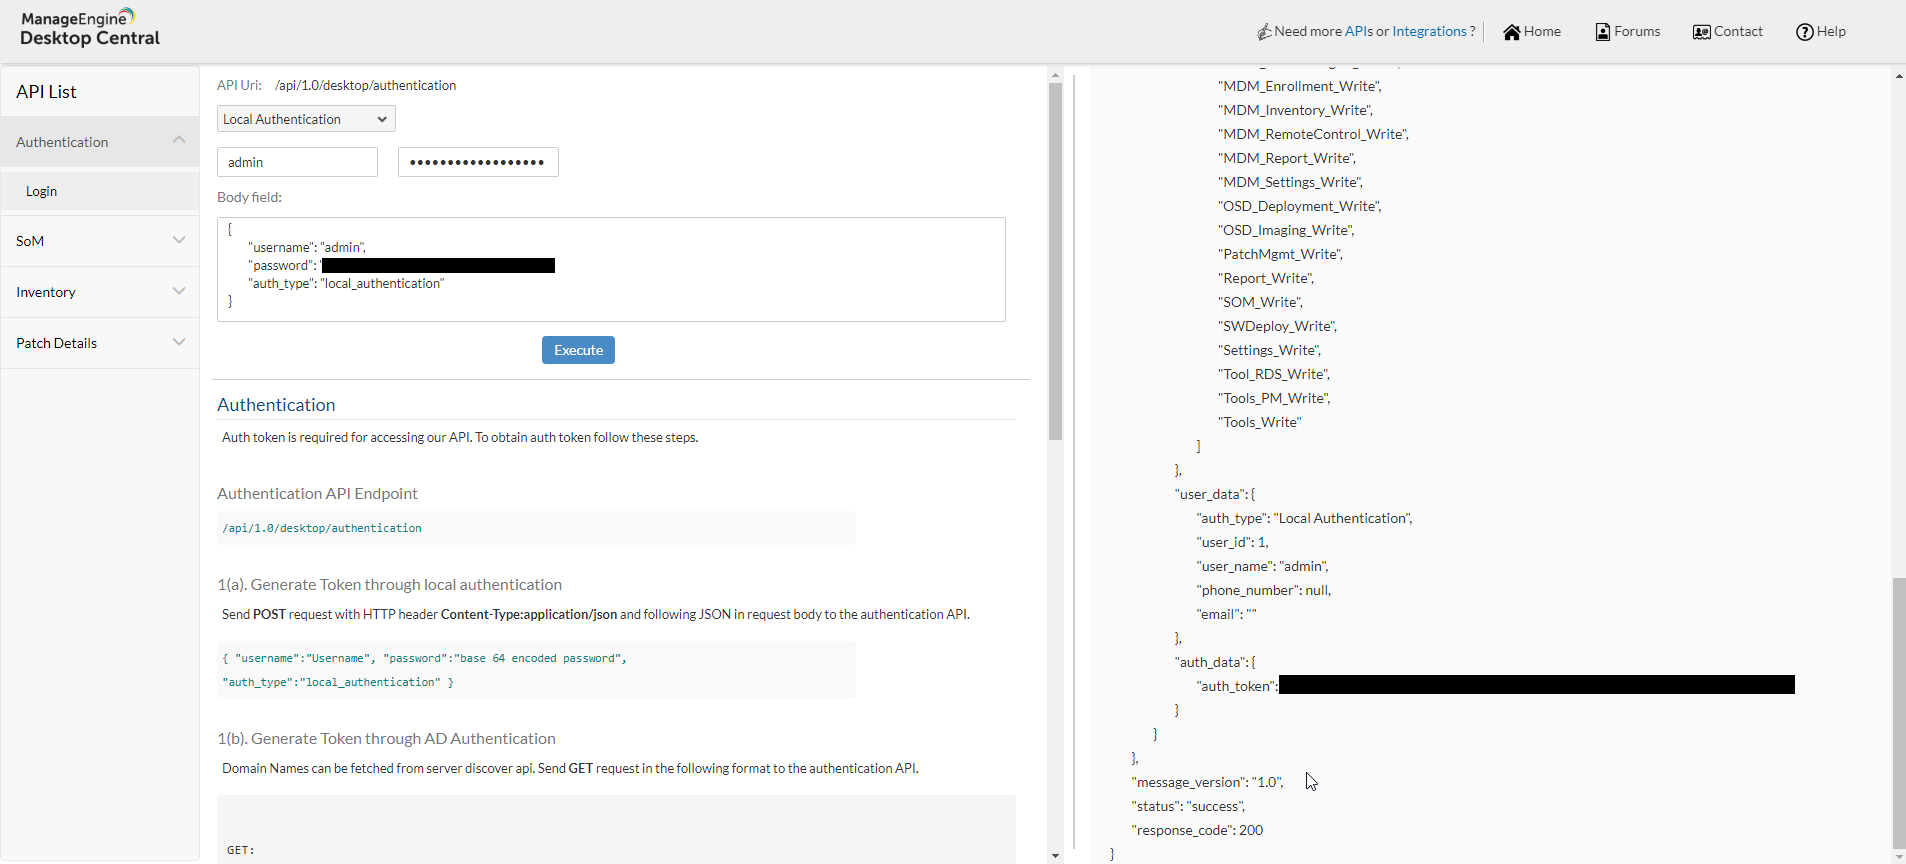
Task: Open the Integrations link
Action: click(1429, 31)
